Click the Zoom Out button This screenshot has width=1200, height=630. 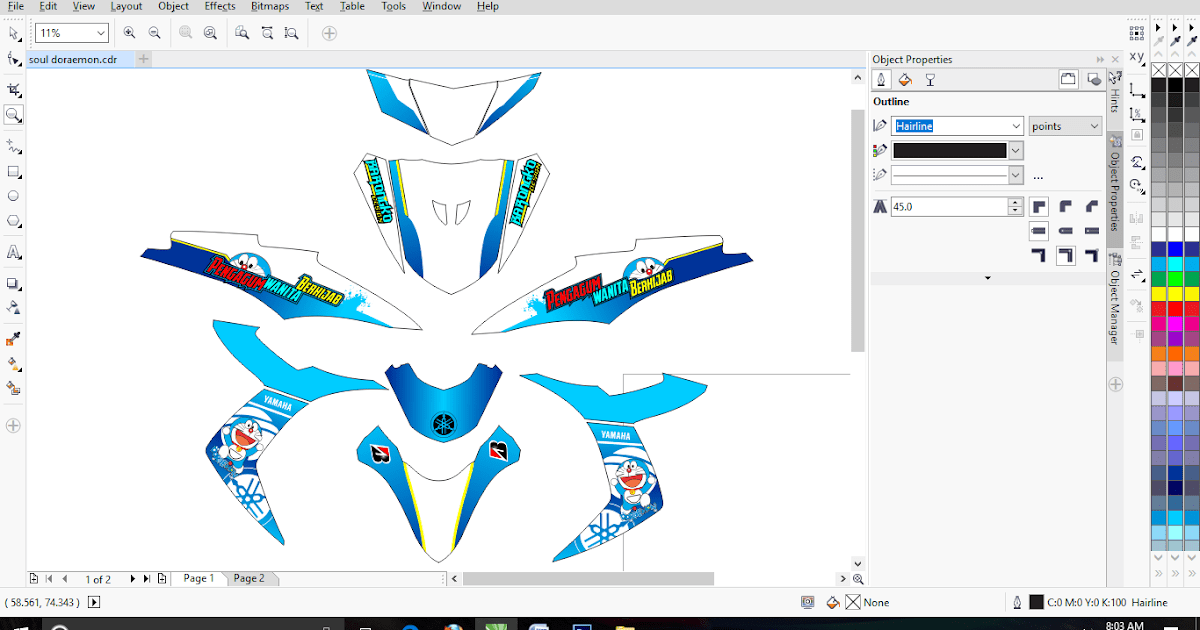154,33
